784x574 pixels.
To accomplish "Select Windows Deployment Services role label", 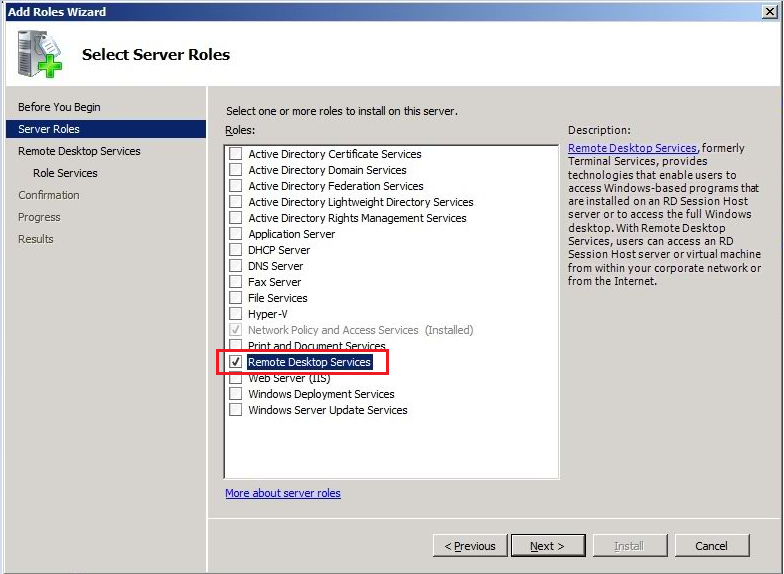I will [x=321, y=394].
